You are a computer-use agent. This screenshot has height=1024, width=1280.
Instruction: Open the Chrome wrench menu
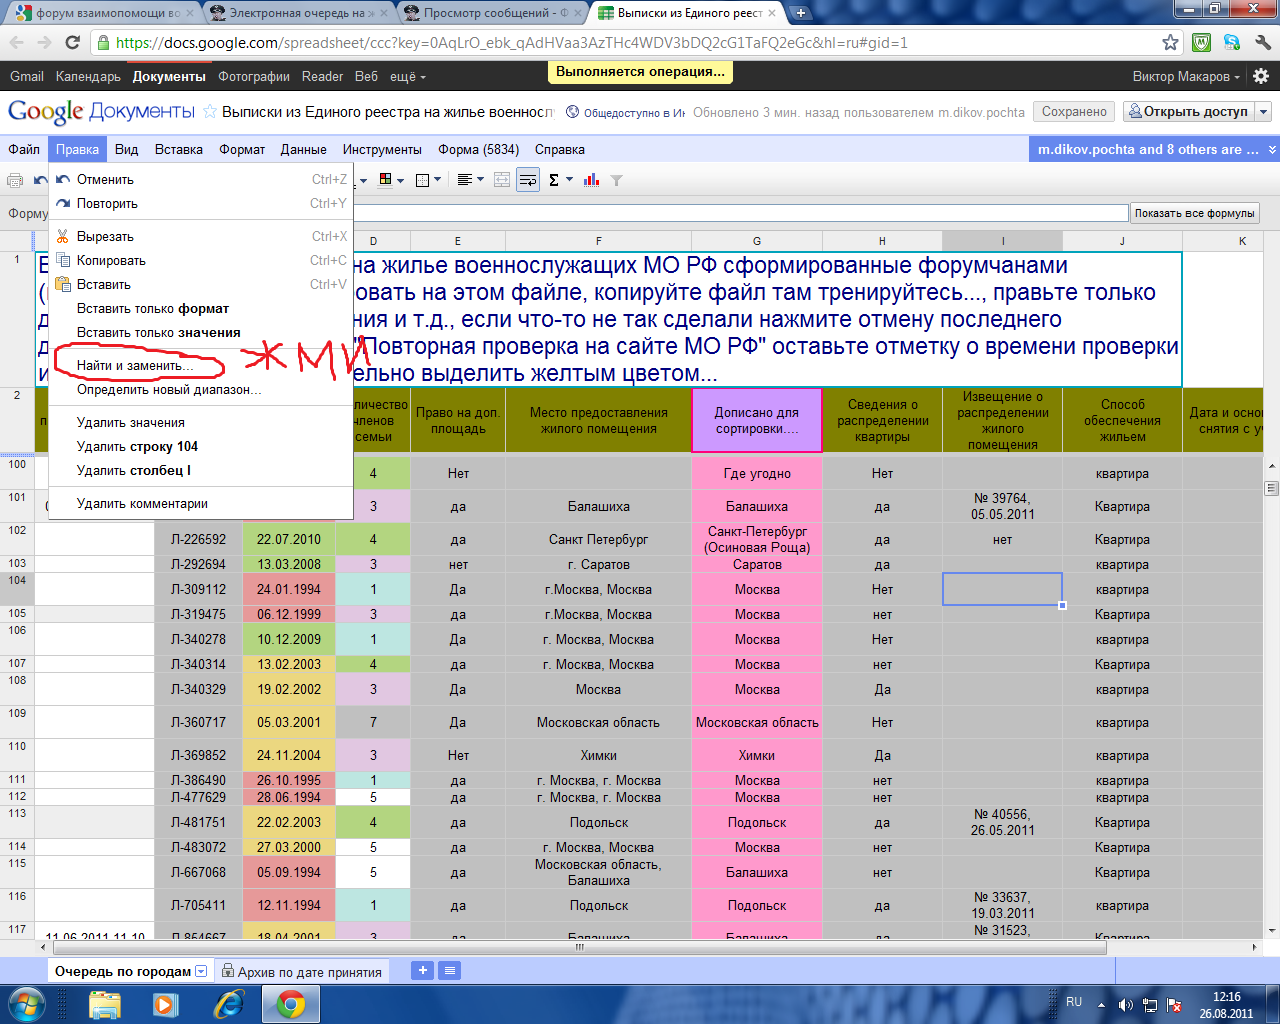[x=1262, y=43]
